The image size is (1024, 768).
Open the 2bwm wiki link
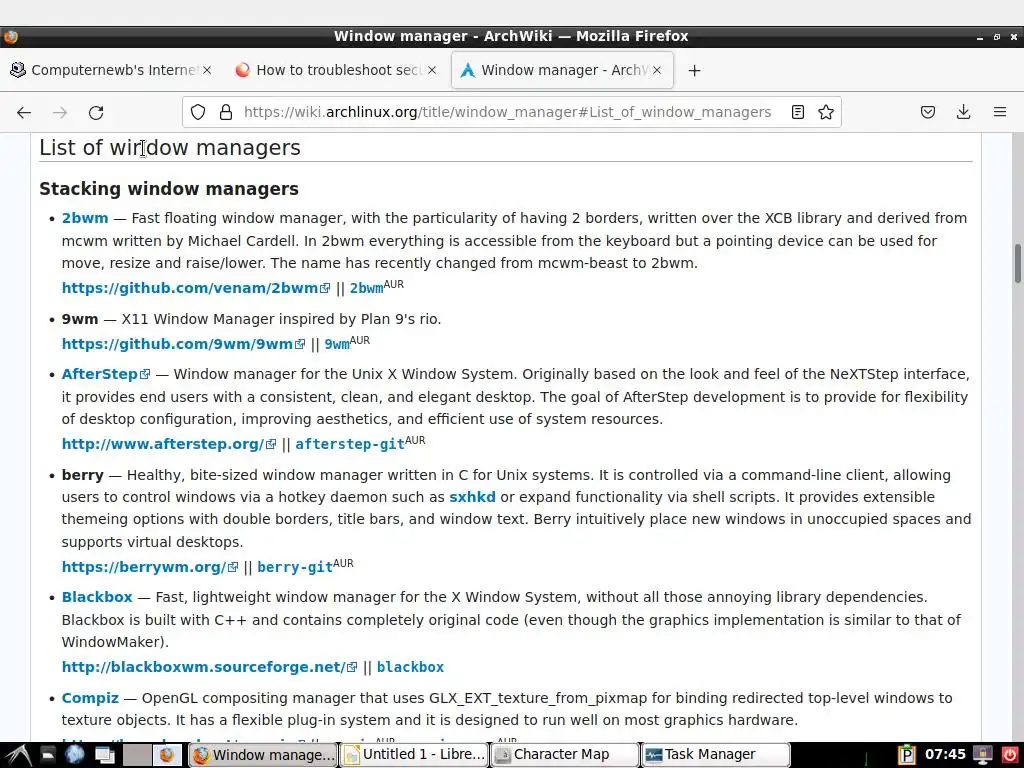85,218
